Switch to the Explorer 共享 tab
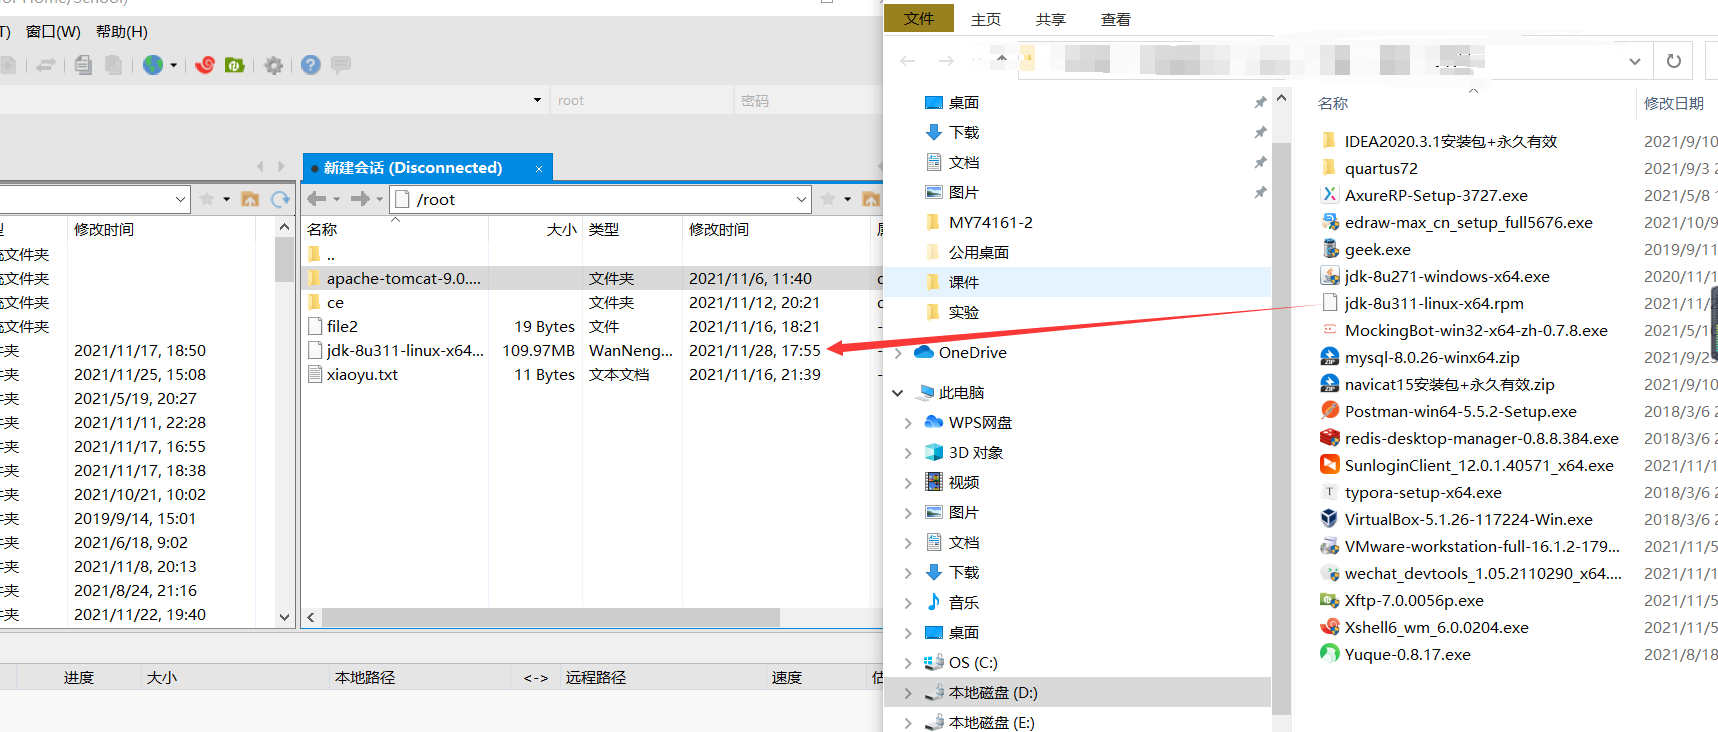 click(1051, 19)
